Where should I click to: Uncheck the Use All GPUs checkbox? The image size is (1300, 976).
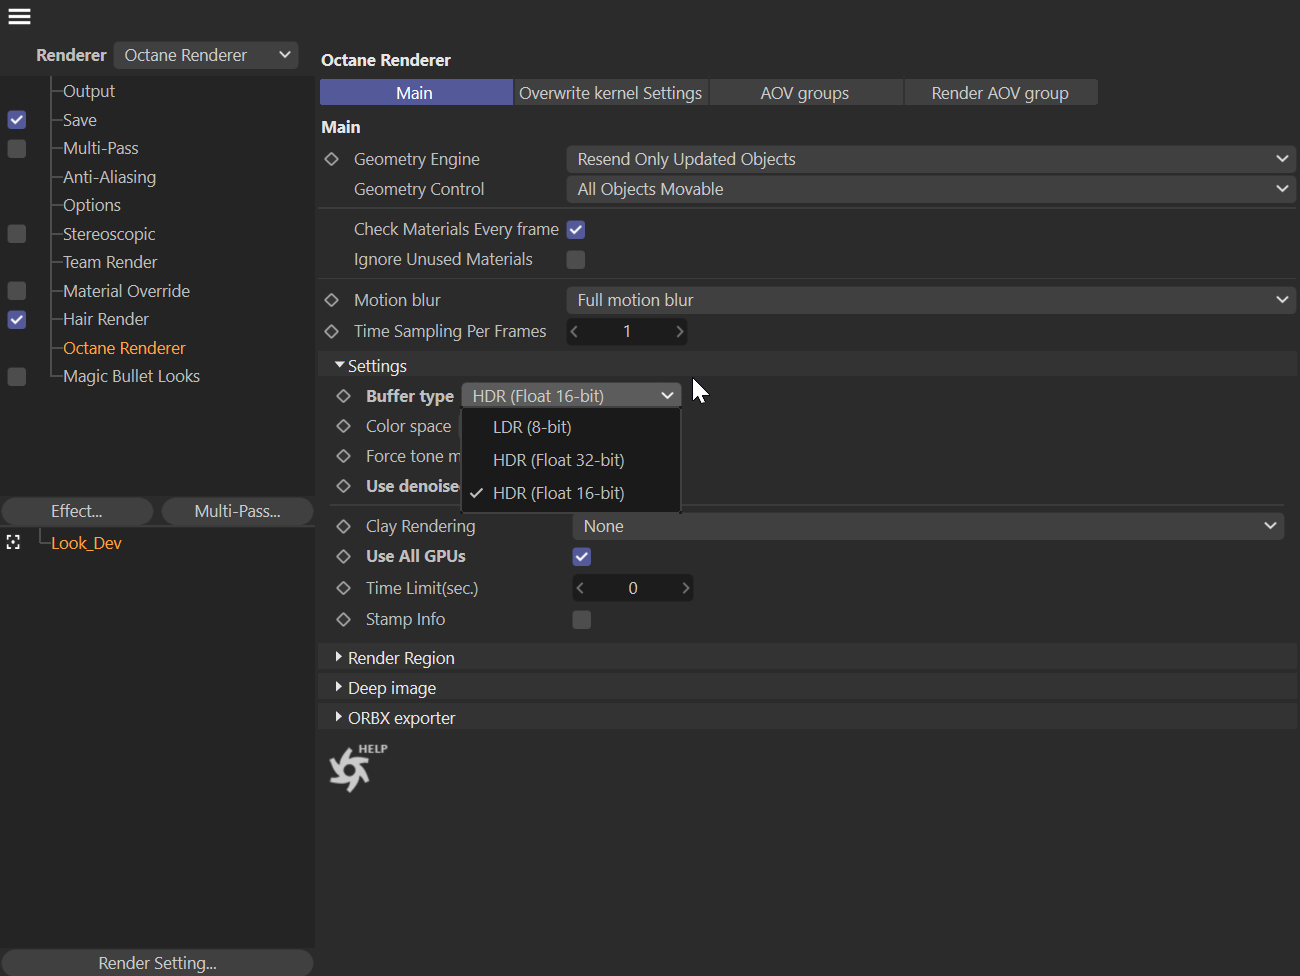click(582, 556)
